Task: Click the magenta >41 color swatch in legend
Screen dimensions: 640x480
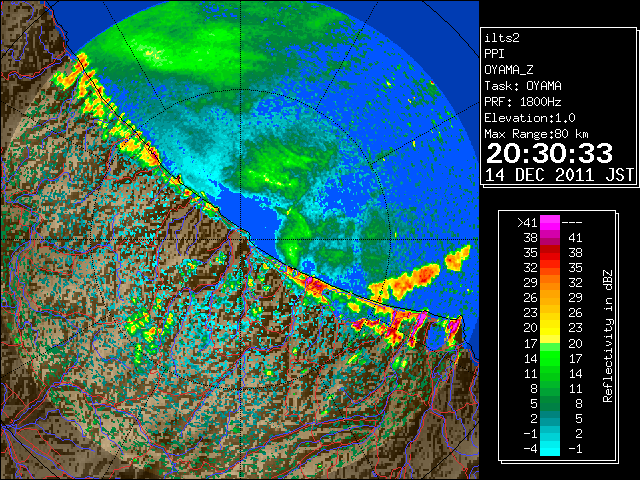Action: point(550,223)
